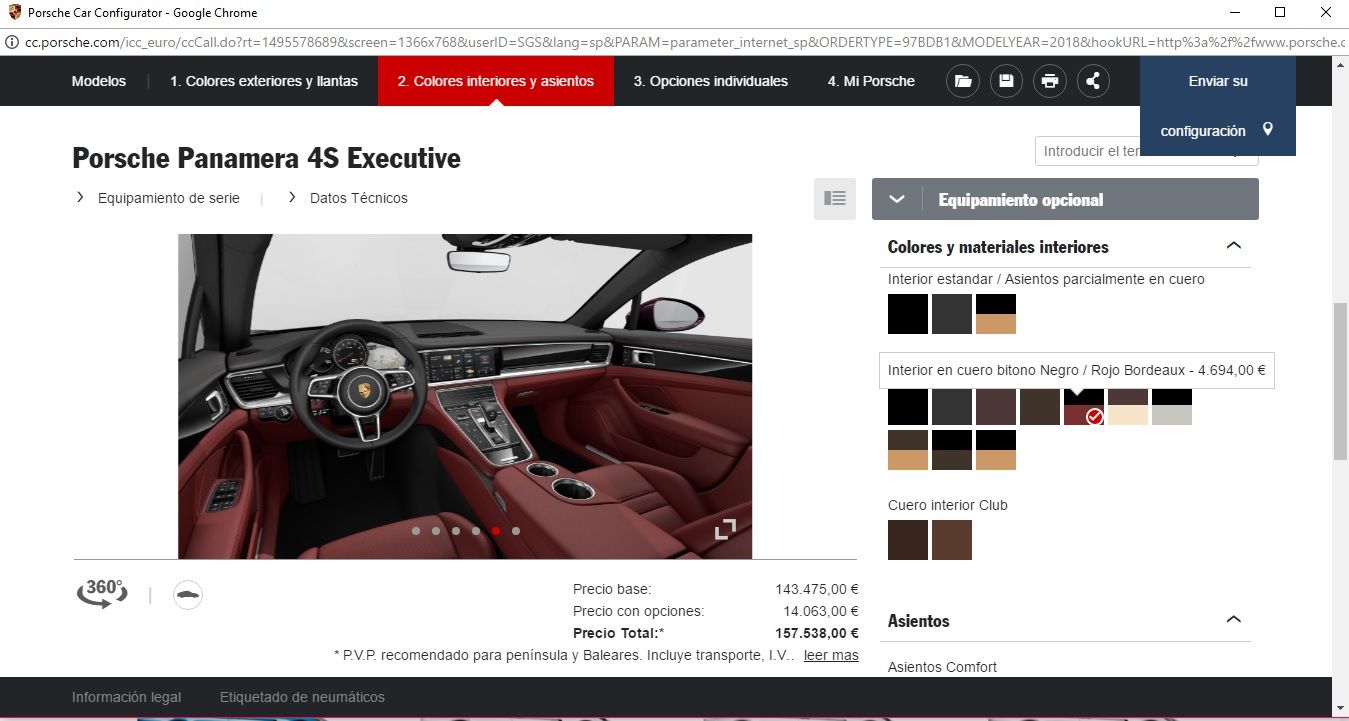Viewport: 1349px width, 721px height.
Task: Expand the interior image to fullscreen
Action: pos(725,529)
